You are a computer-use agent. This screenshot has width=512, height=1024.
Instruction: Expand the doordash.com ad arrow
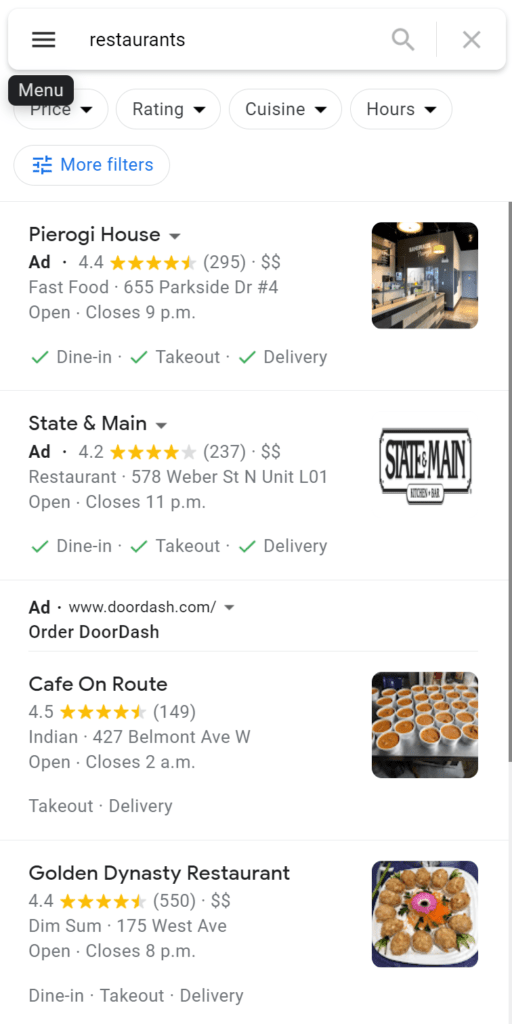click(229, 607)
